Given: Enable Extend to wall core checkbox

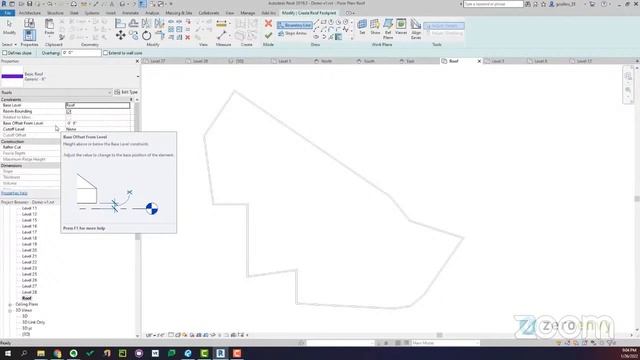Looking at the screenshot, I should point(105,53).
